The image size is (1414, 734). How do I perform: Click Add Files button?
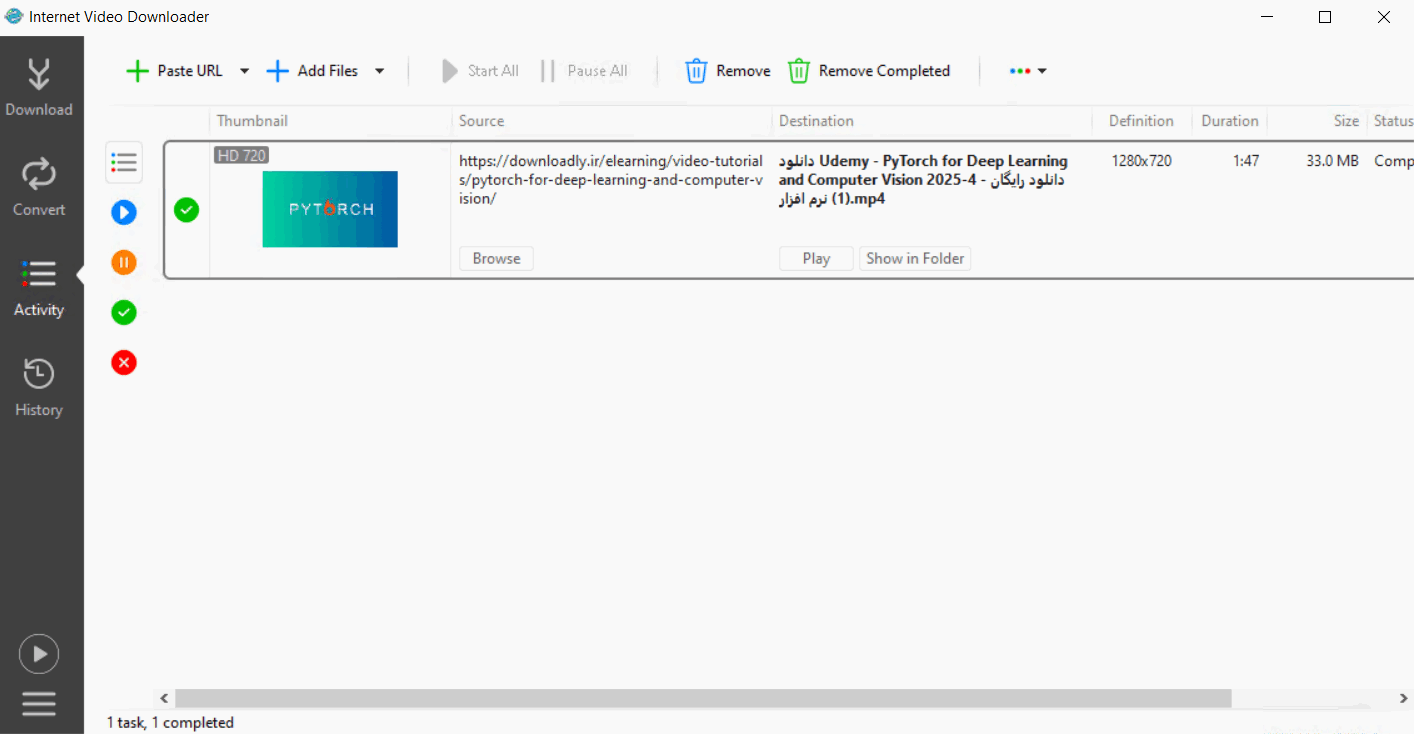point(312,71)
